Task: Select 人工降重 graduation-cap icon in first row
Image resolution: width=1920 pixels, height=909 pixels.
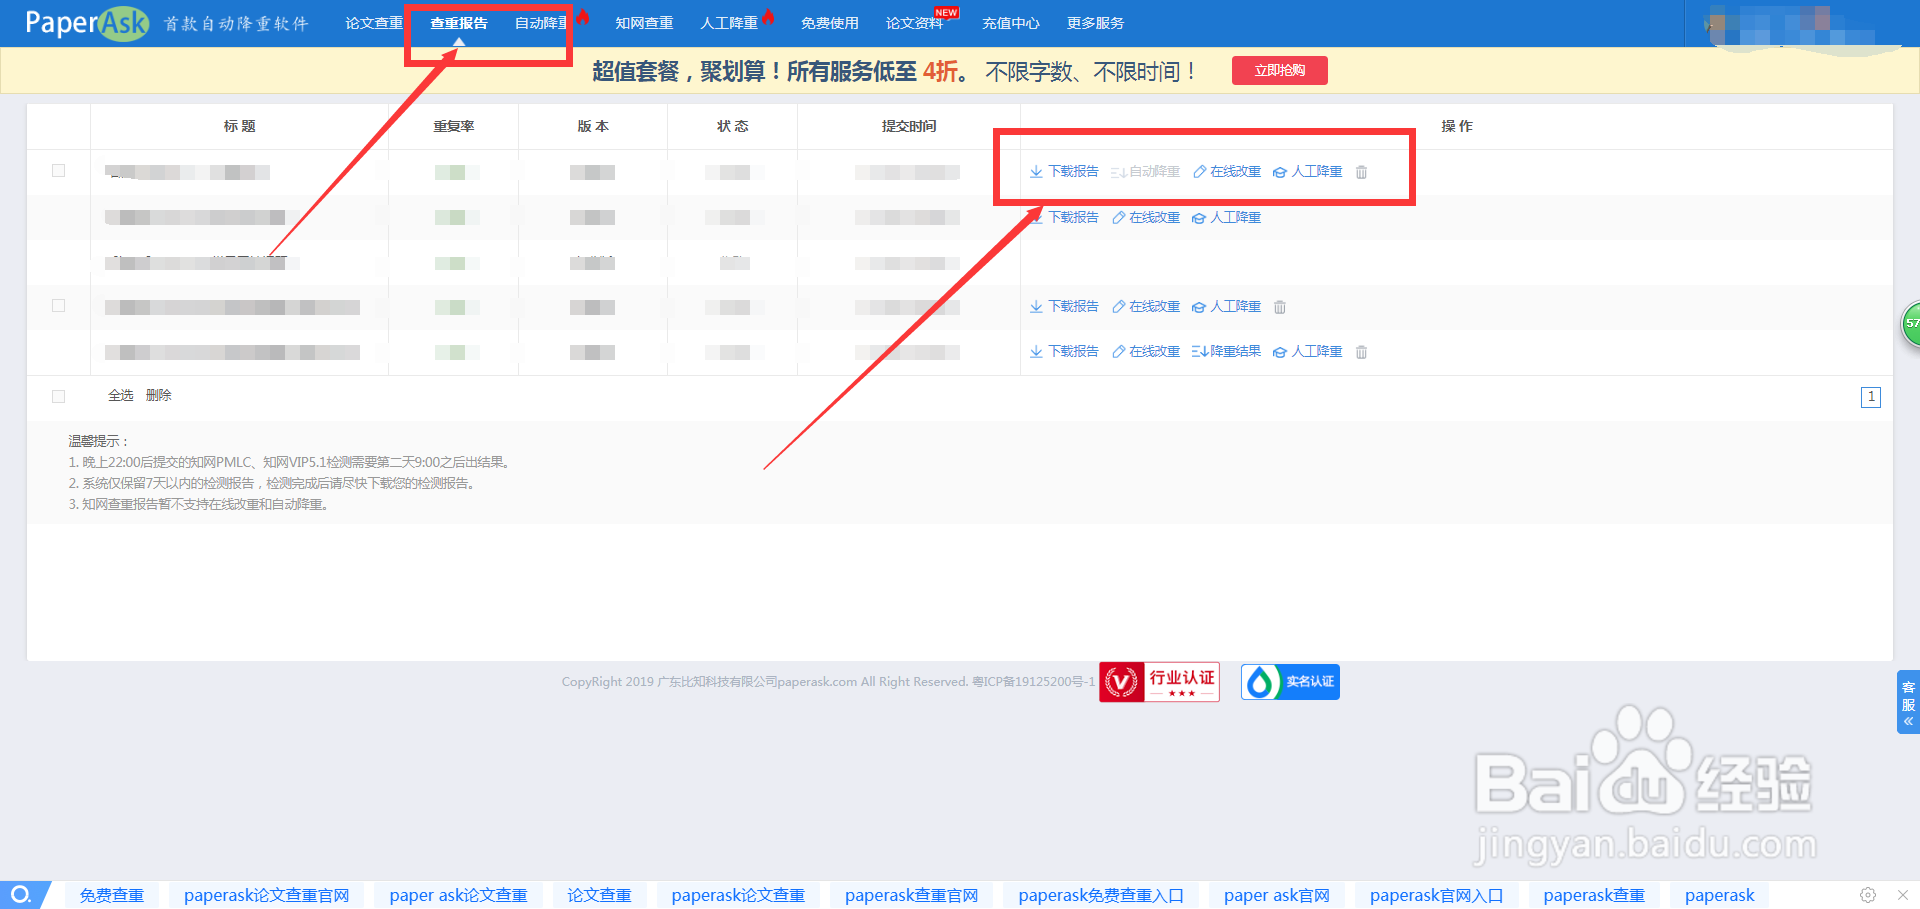Action: [x=1279, y=172]
